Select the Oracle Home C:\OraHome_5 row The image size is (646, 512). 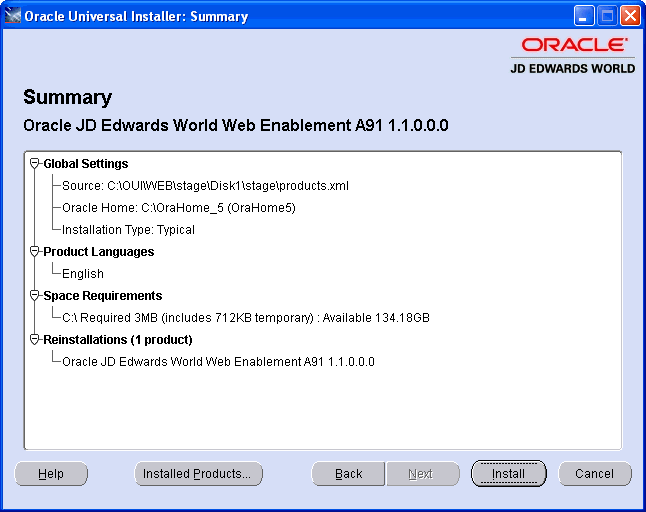(179, 208)
